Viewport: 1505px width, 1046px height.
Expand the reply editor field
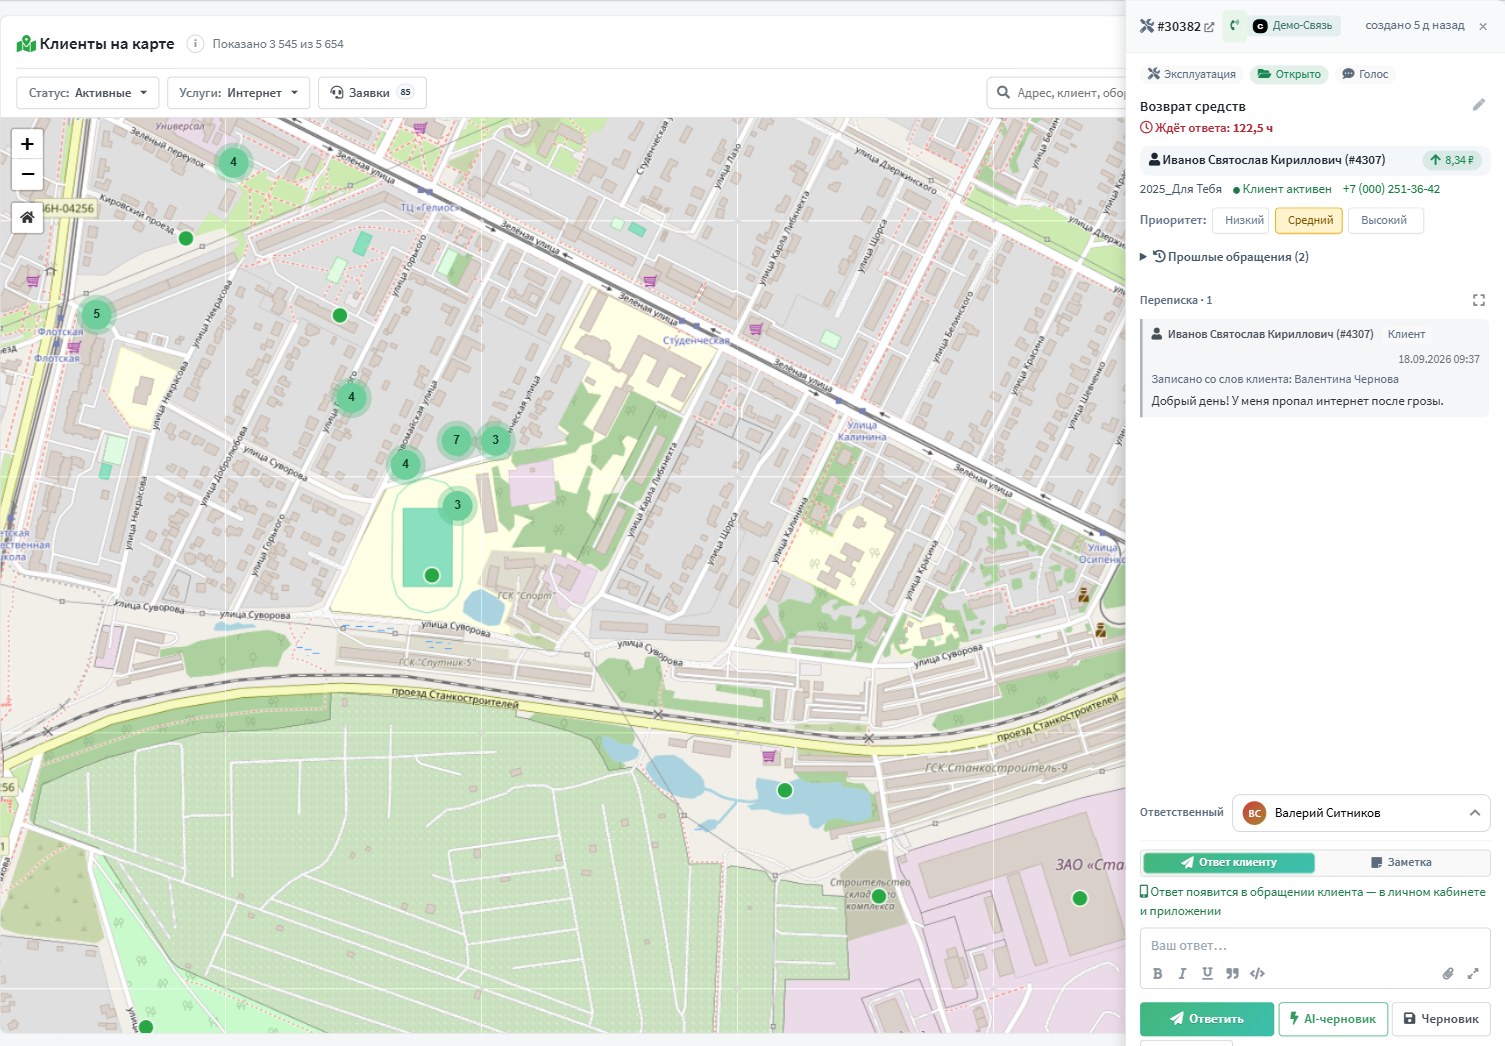pos(1472,973)
